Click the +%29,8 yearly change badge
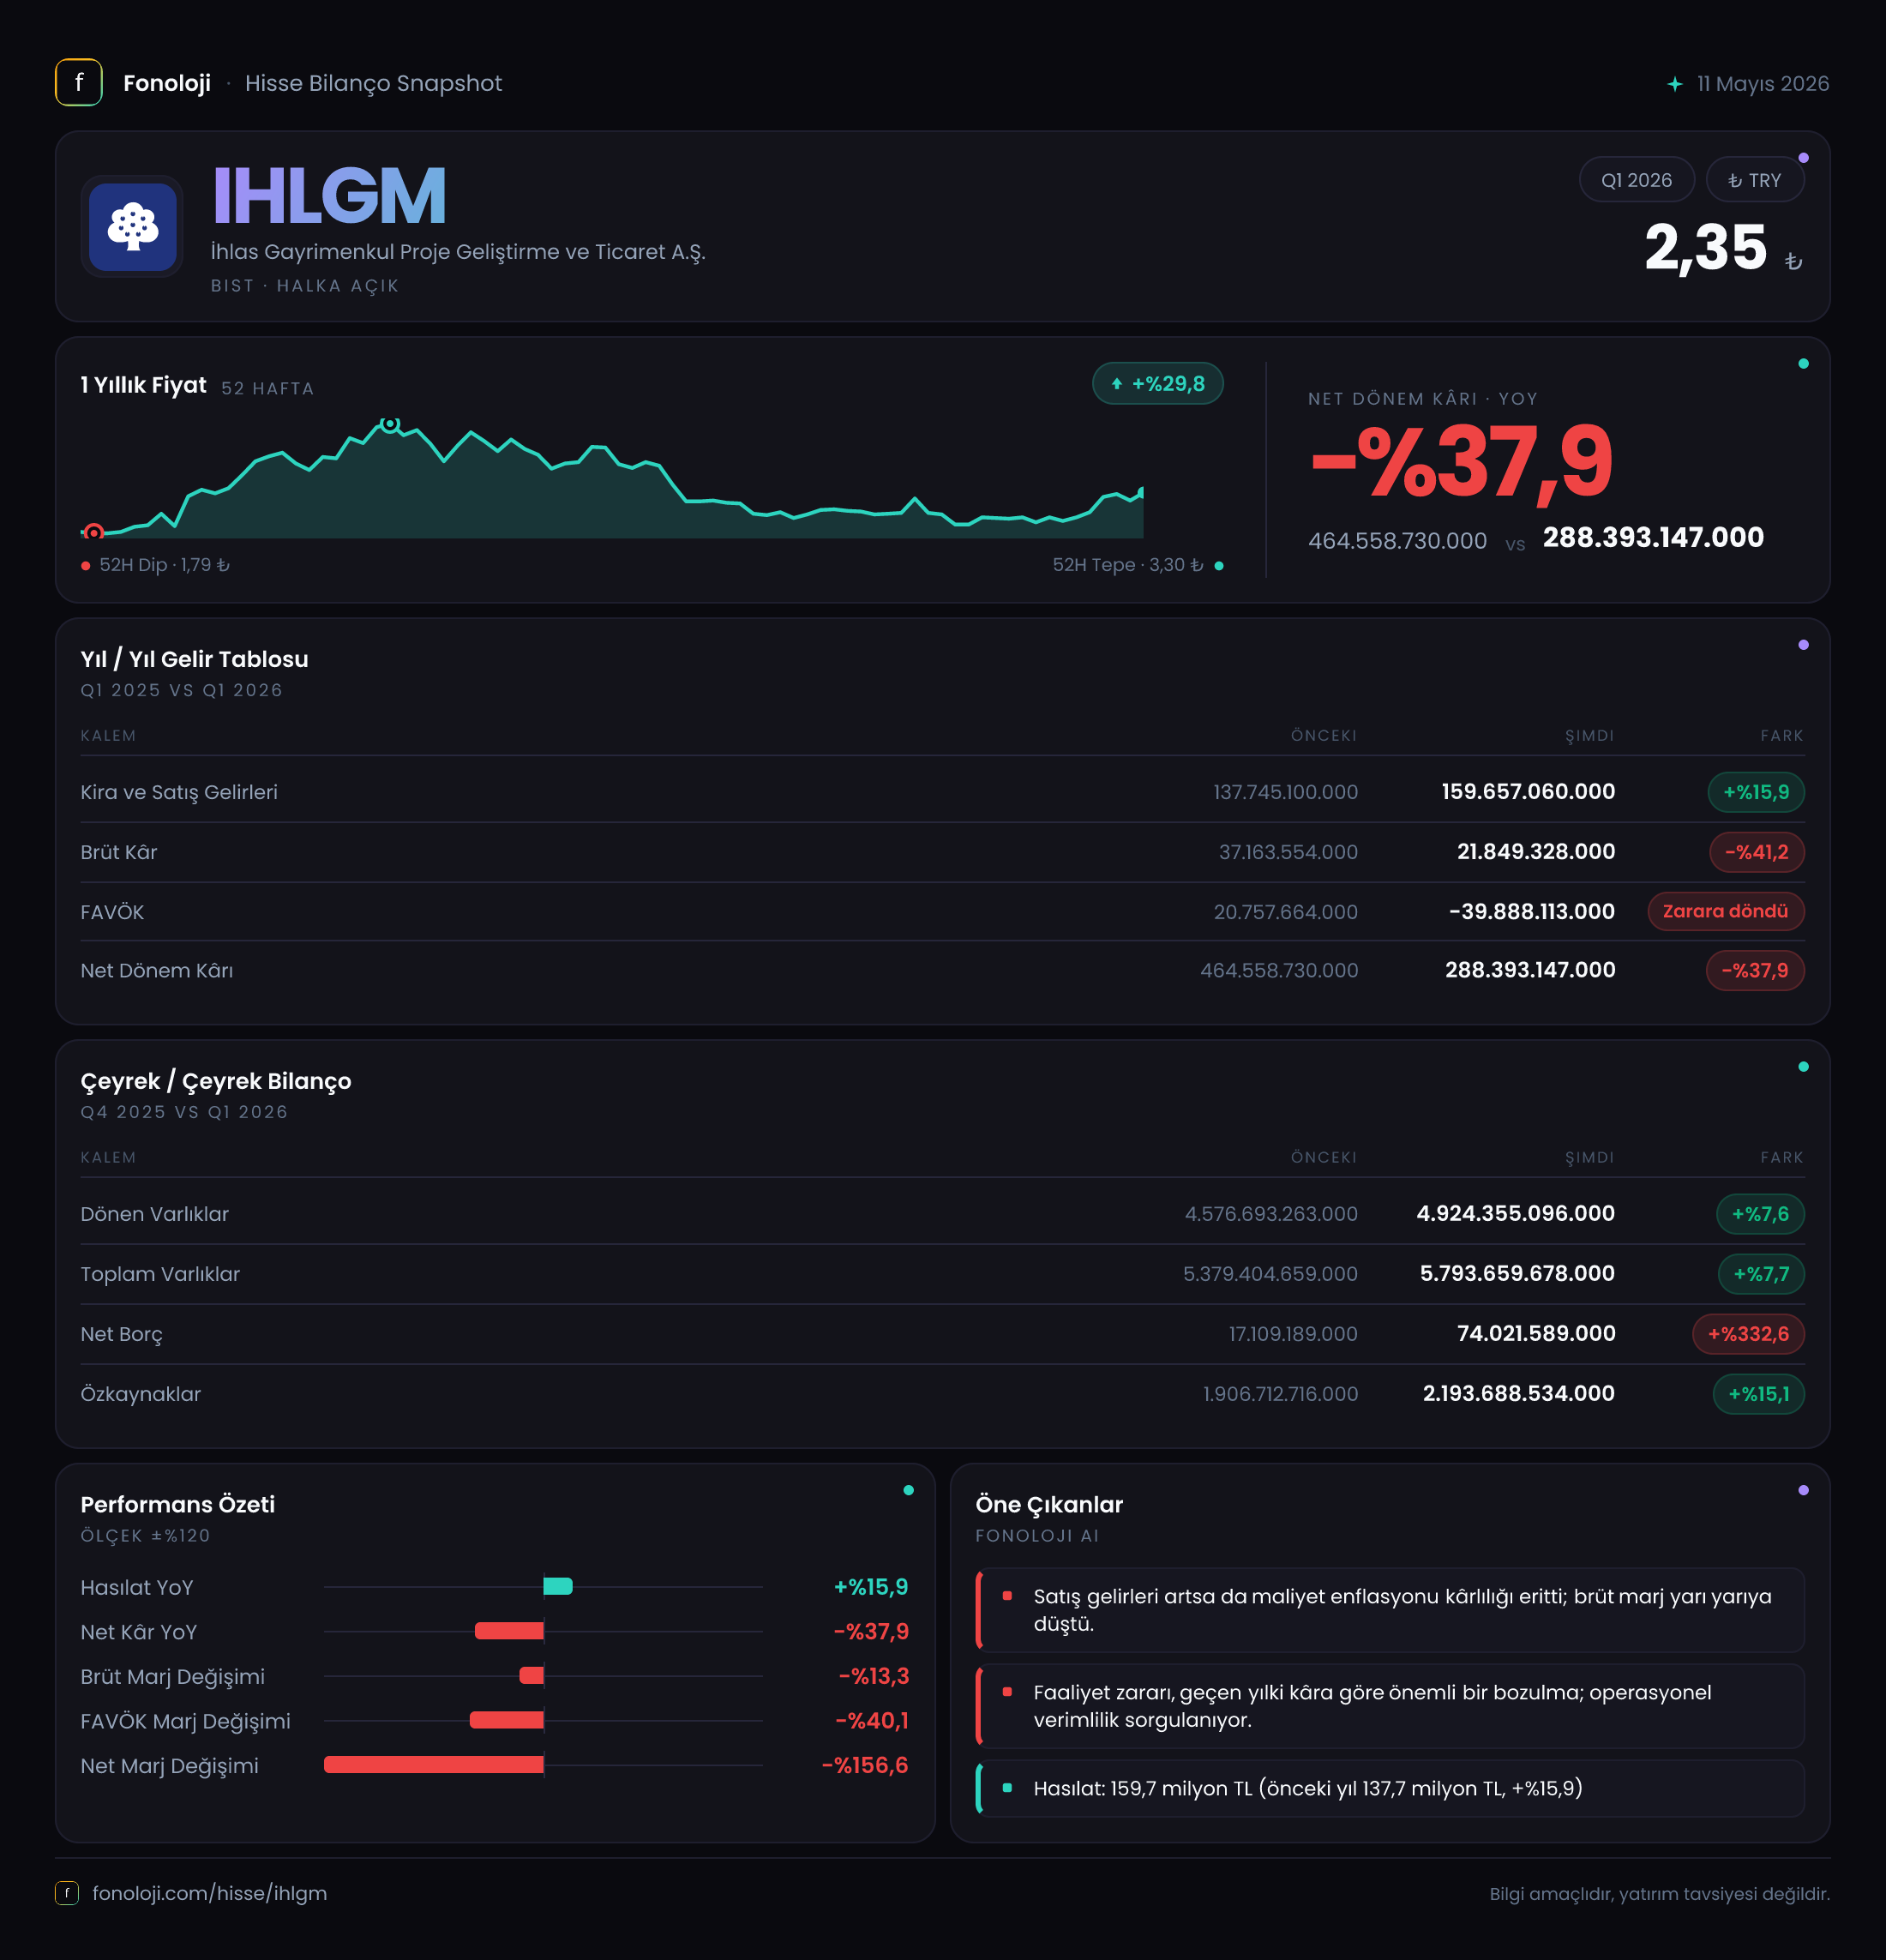Viewport: 1886px width, 1960px height. tap(1157, 384)
